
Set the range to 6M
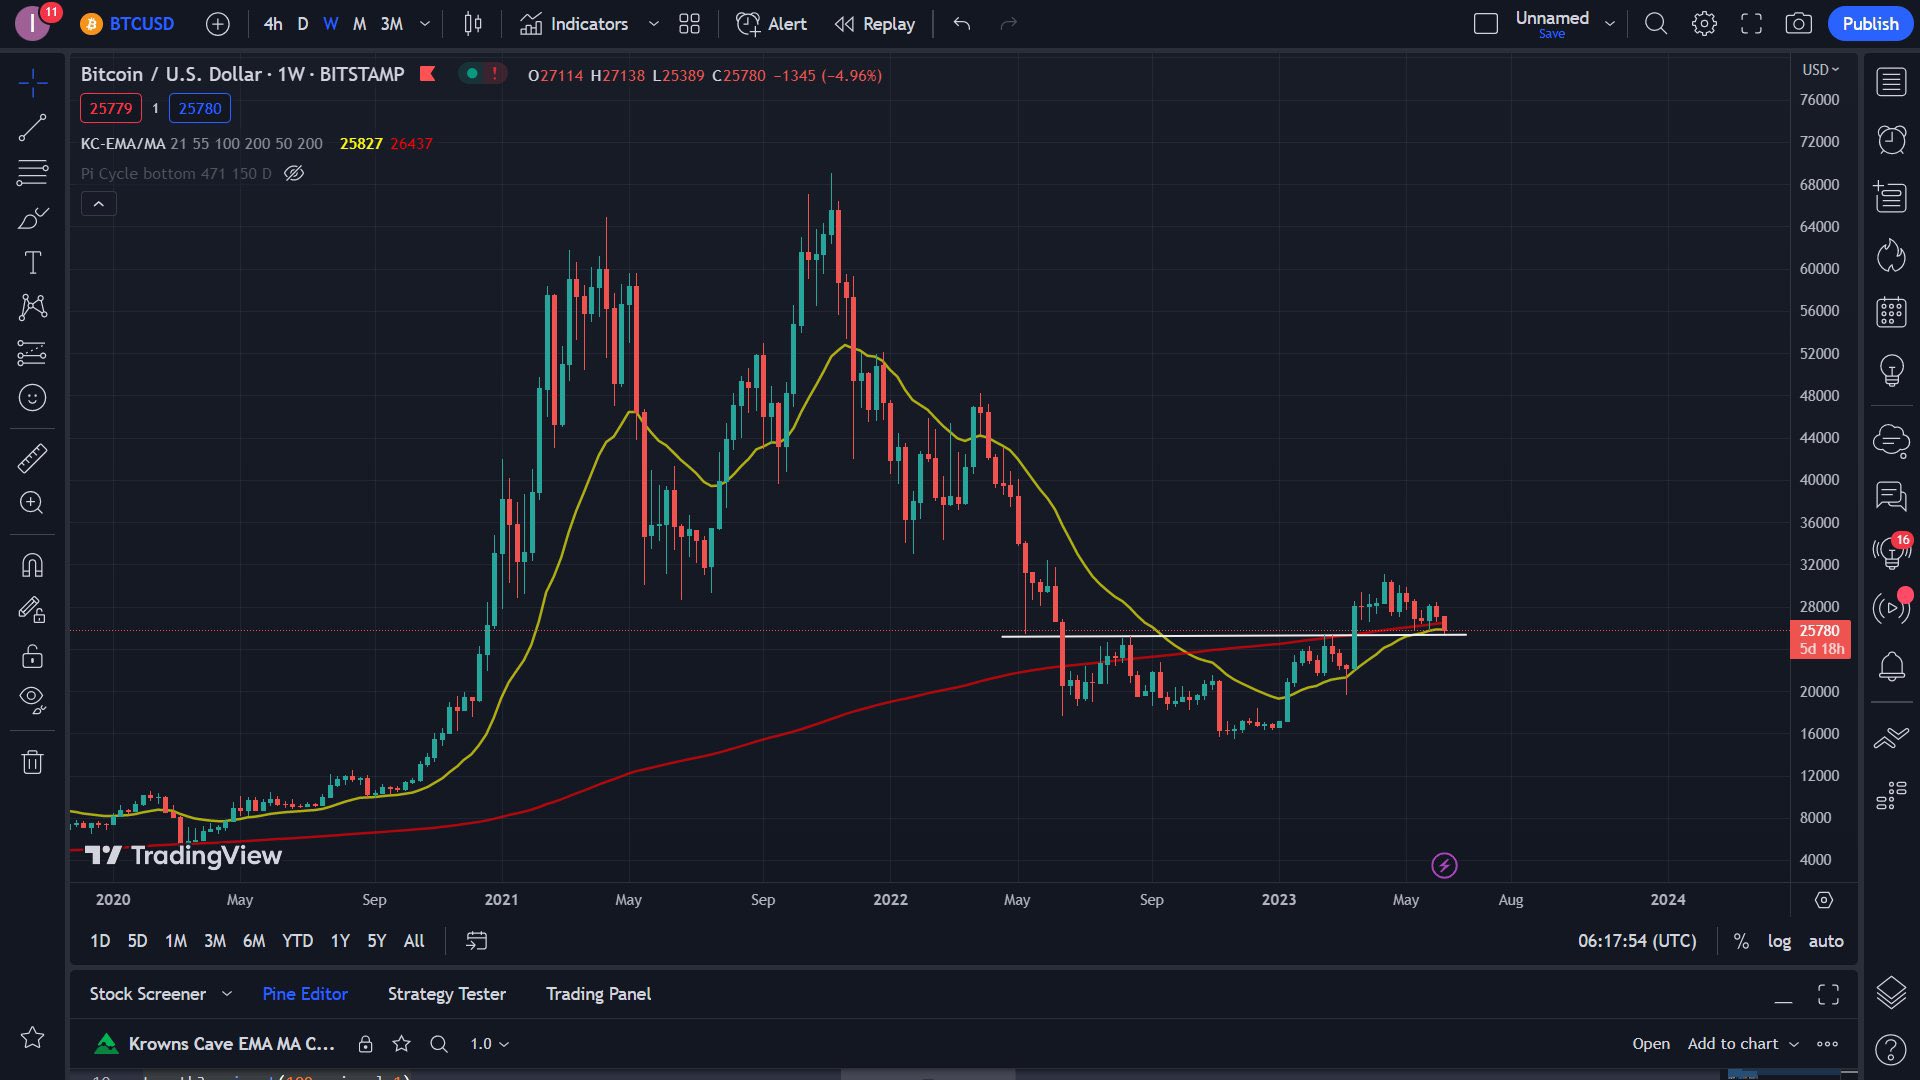254,941
